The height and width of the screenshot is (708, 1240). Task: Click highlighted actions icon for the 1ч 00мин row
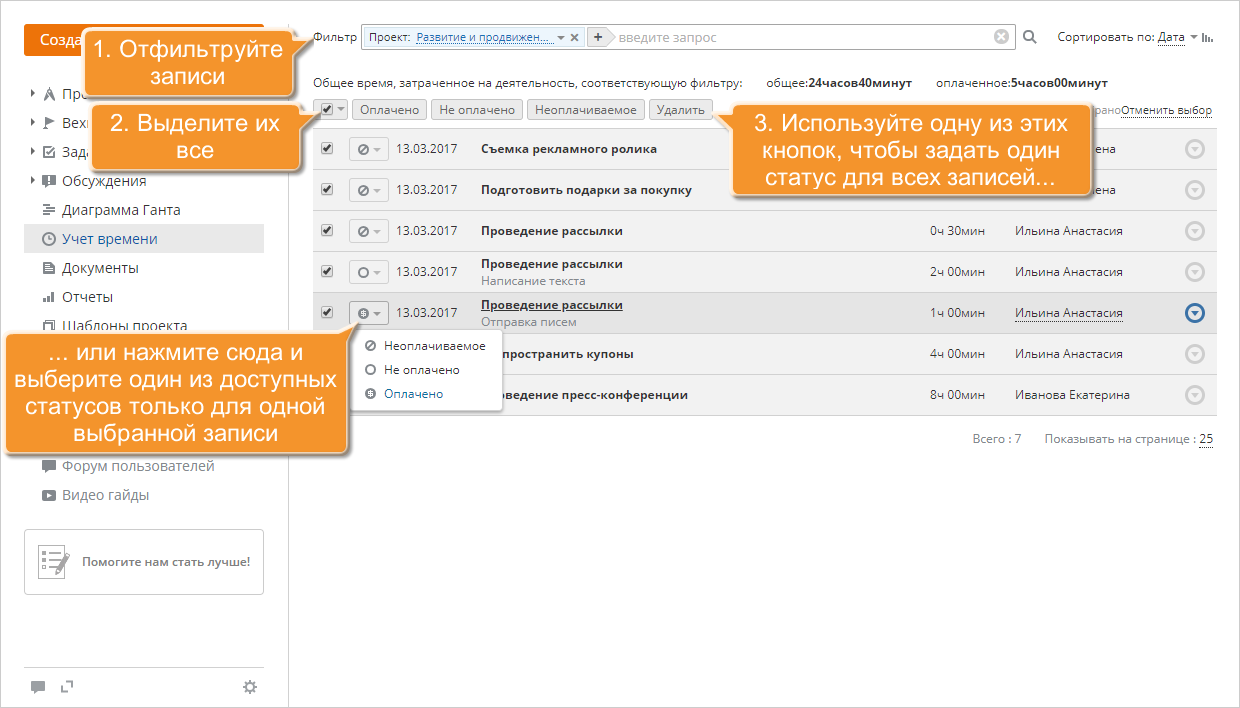pos(1194,313)
